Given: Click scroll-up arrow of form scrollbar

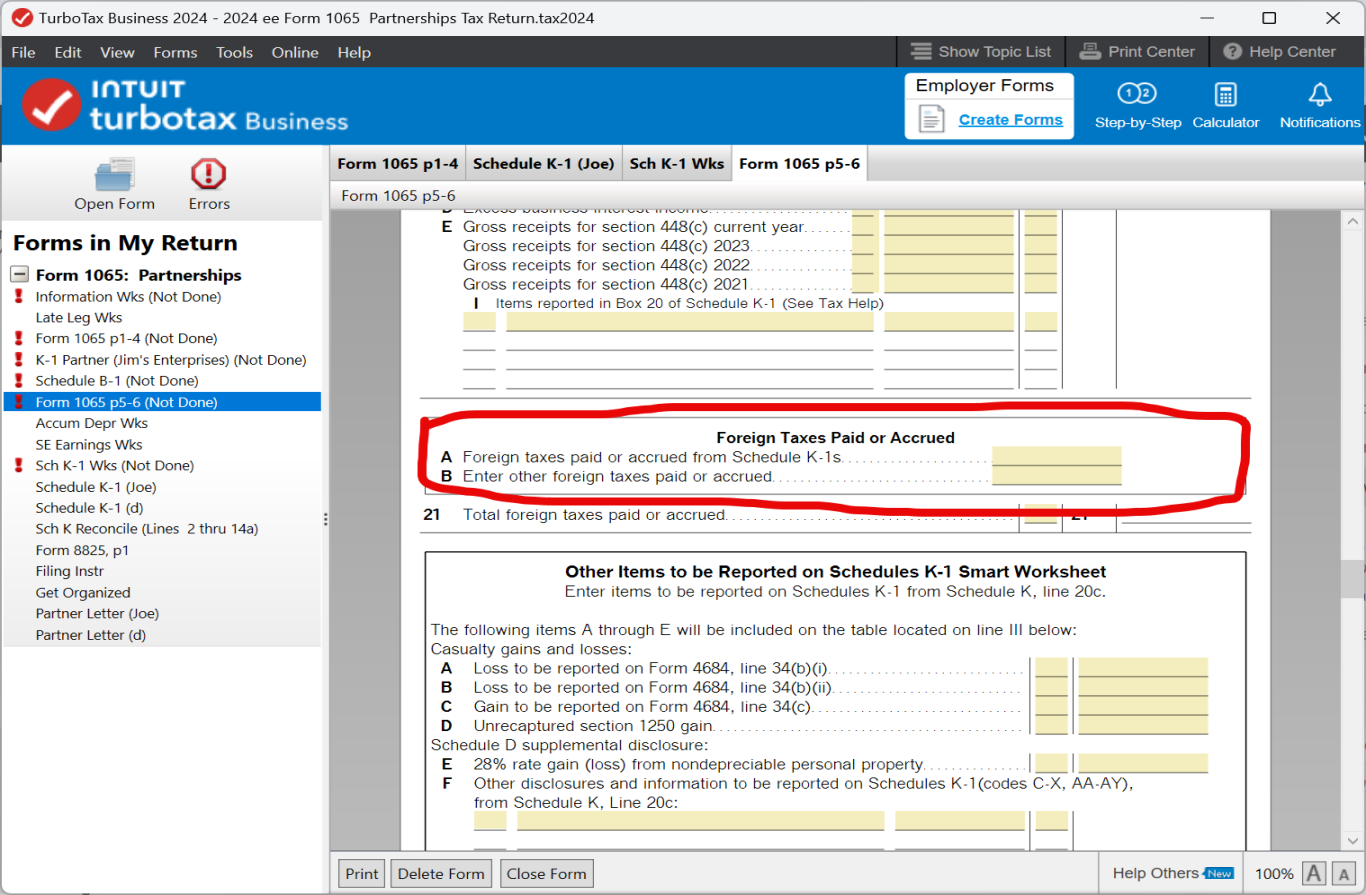Looking at the screenshot, I should pos(1352,221).
